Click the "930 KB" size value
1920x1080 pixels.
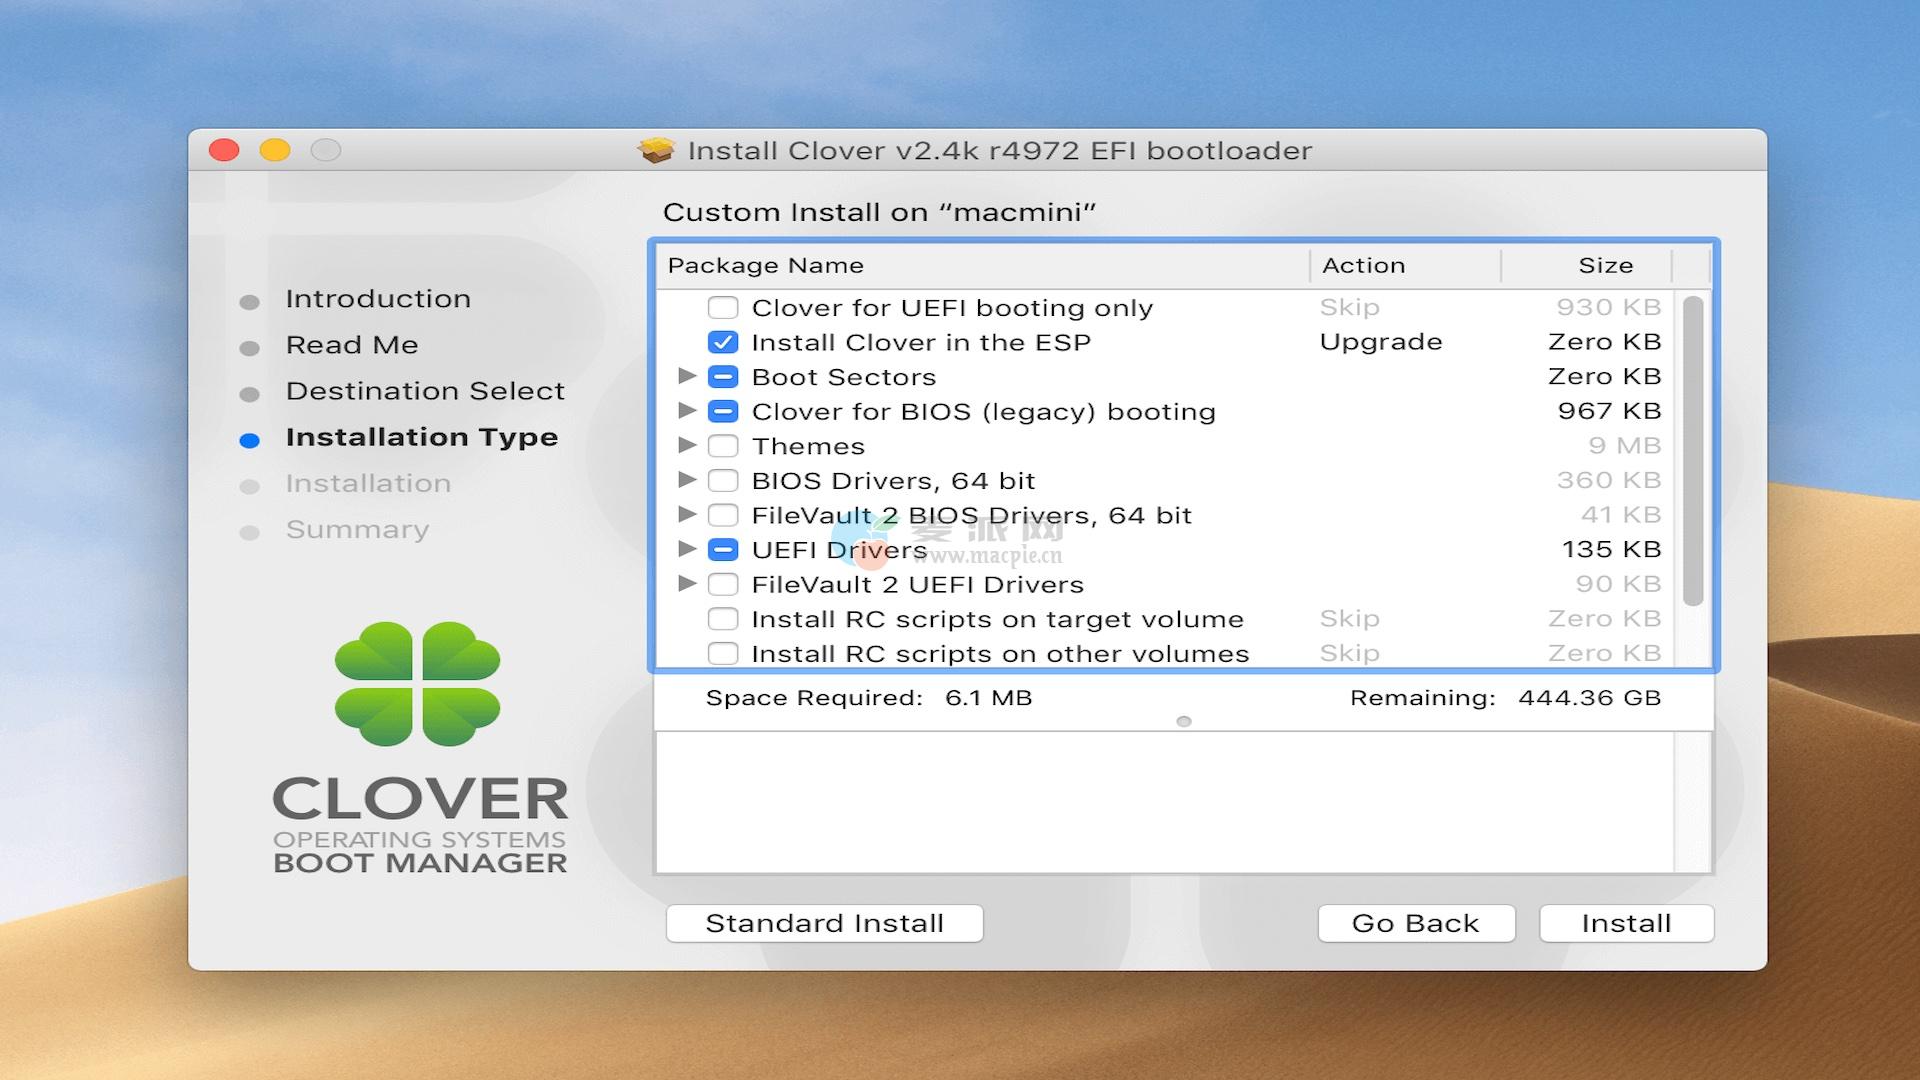tap(1609, 308)
